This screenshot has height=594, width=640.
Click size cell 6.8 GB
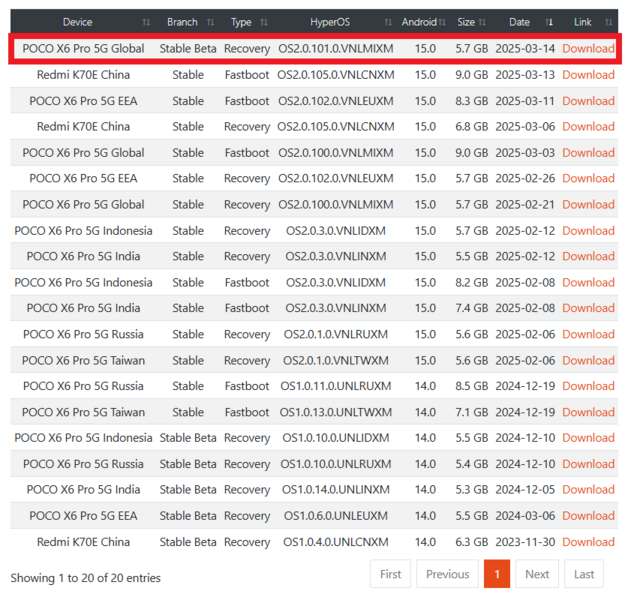coord(472,127)
